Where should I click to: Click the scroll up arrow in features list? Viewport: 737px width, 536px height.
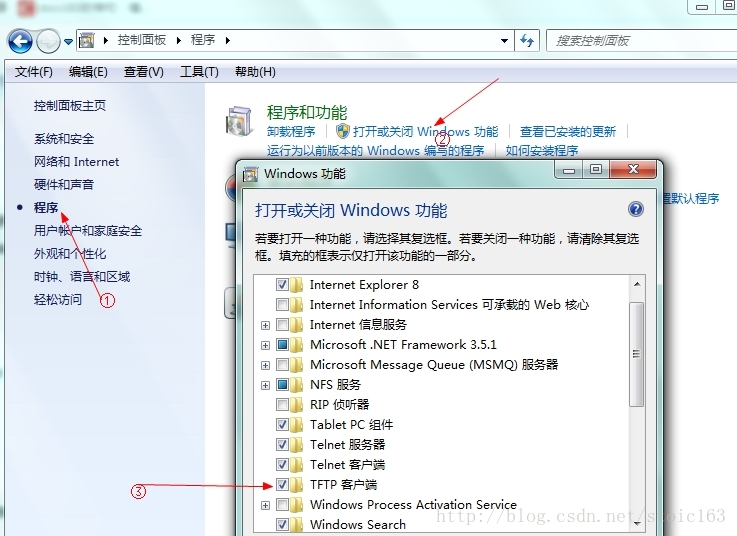click(637, 284)
